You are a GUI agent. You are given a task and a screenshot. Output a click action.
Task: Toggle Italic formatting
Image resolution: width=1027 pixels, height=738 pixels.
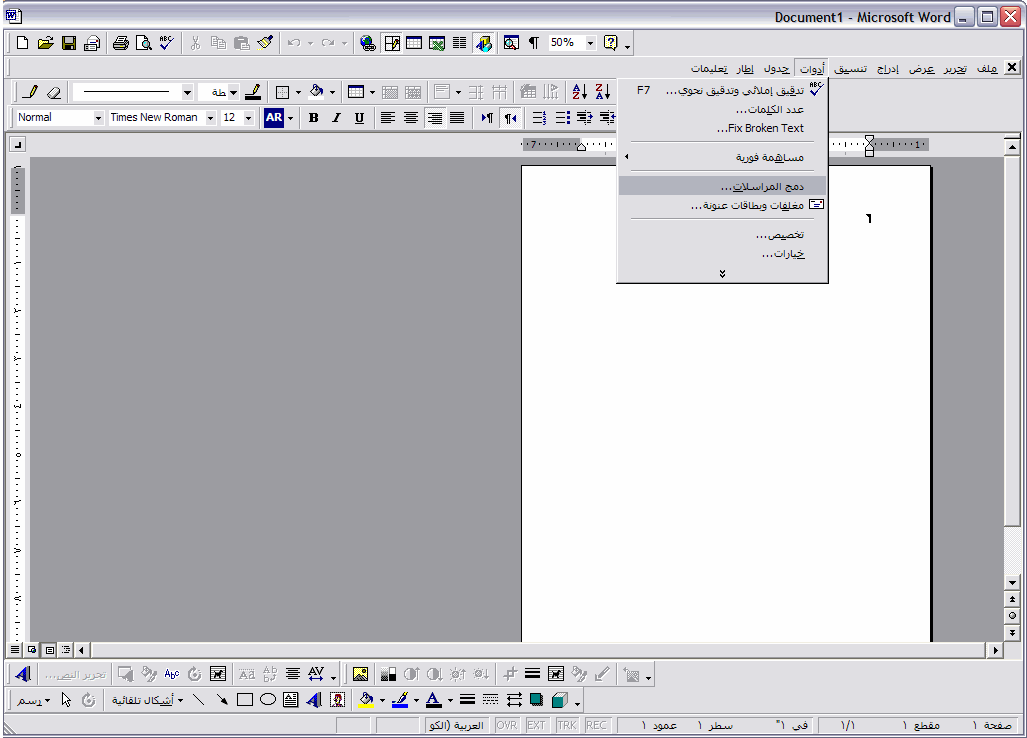(x=337, y=118)
